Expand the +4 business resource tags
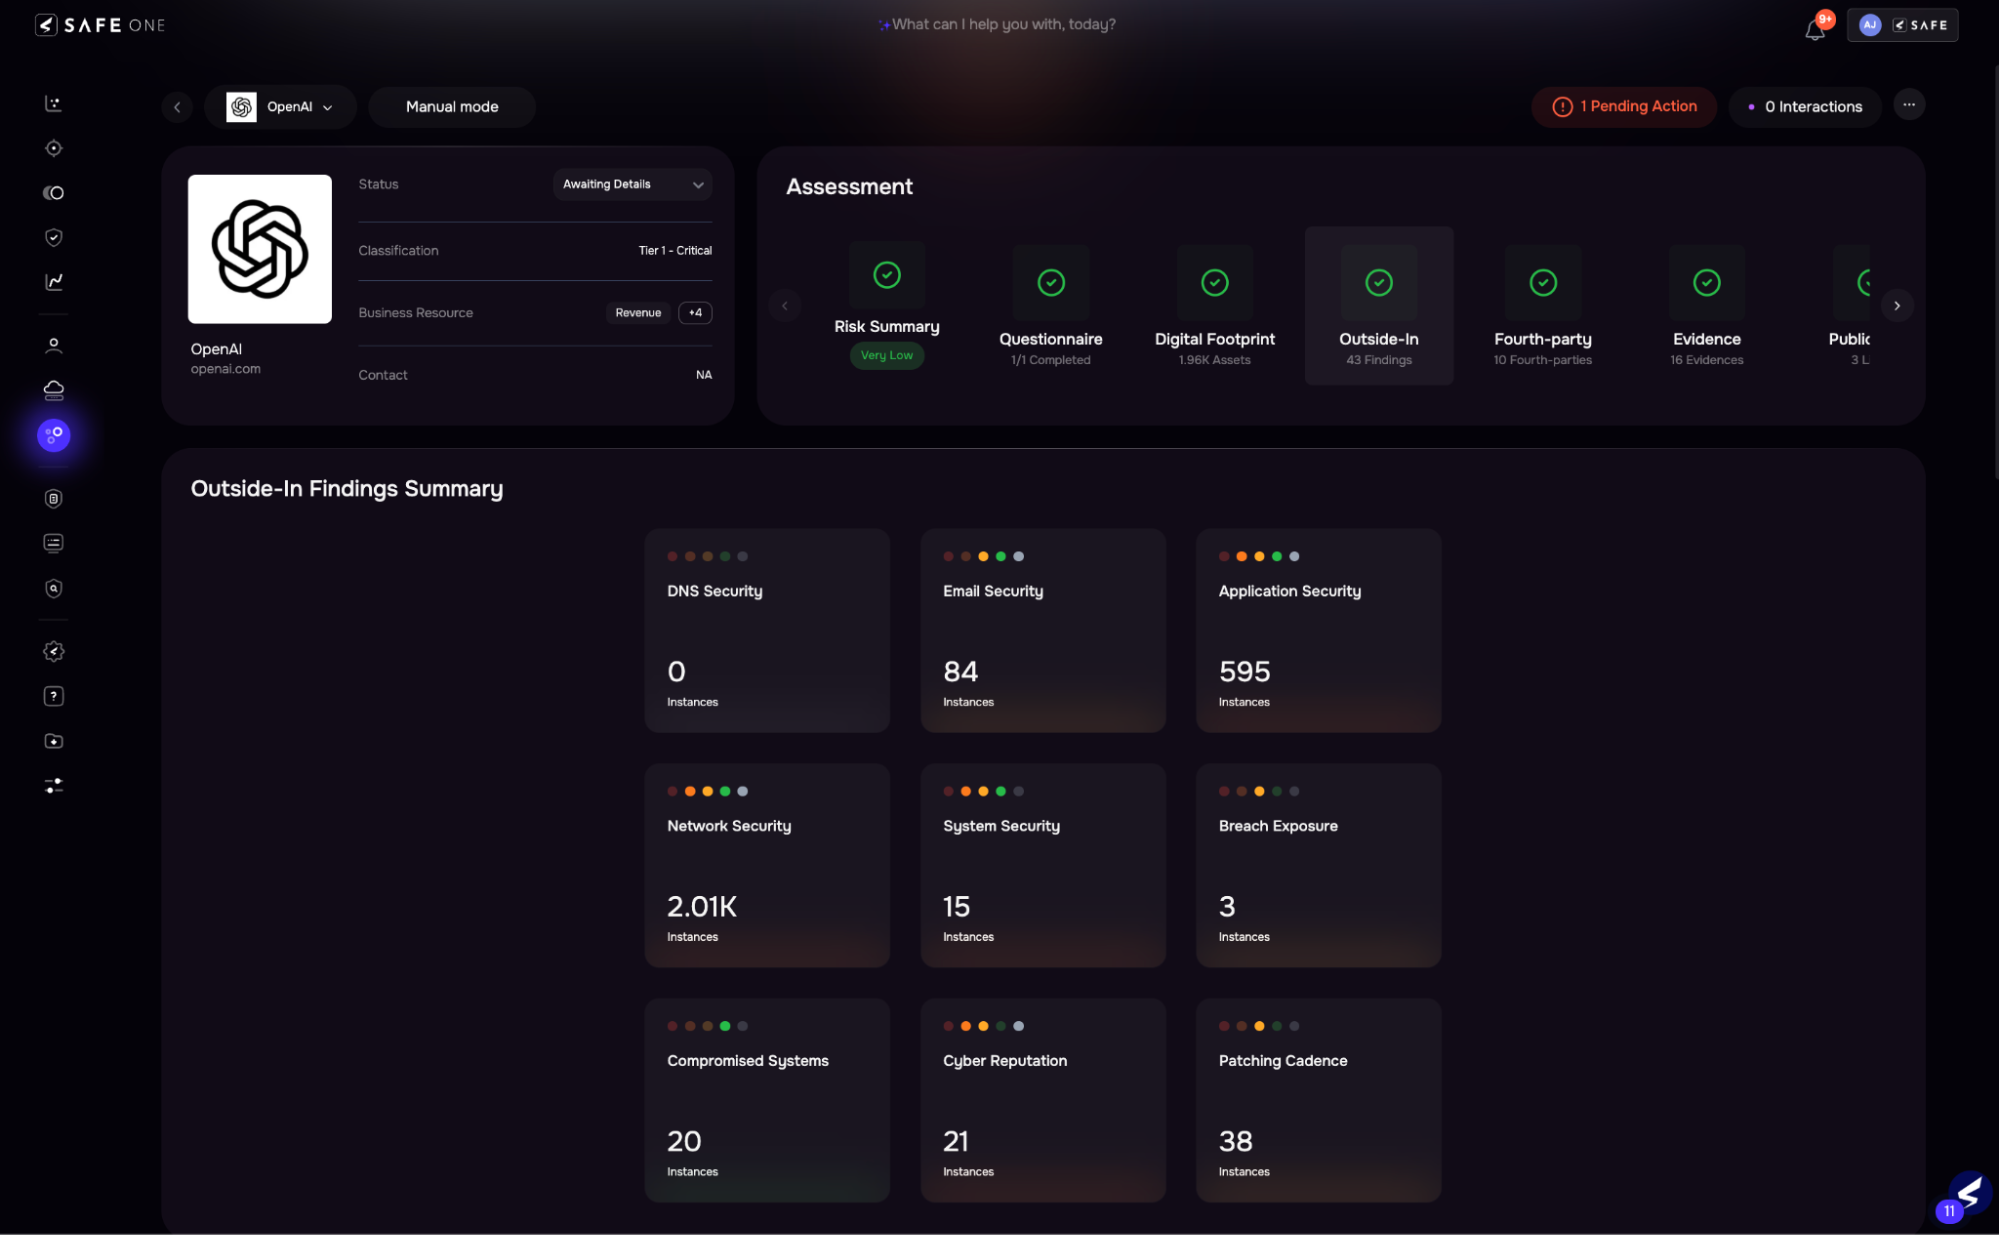The image size is (1999, 1235). click(x=695, y=313)
